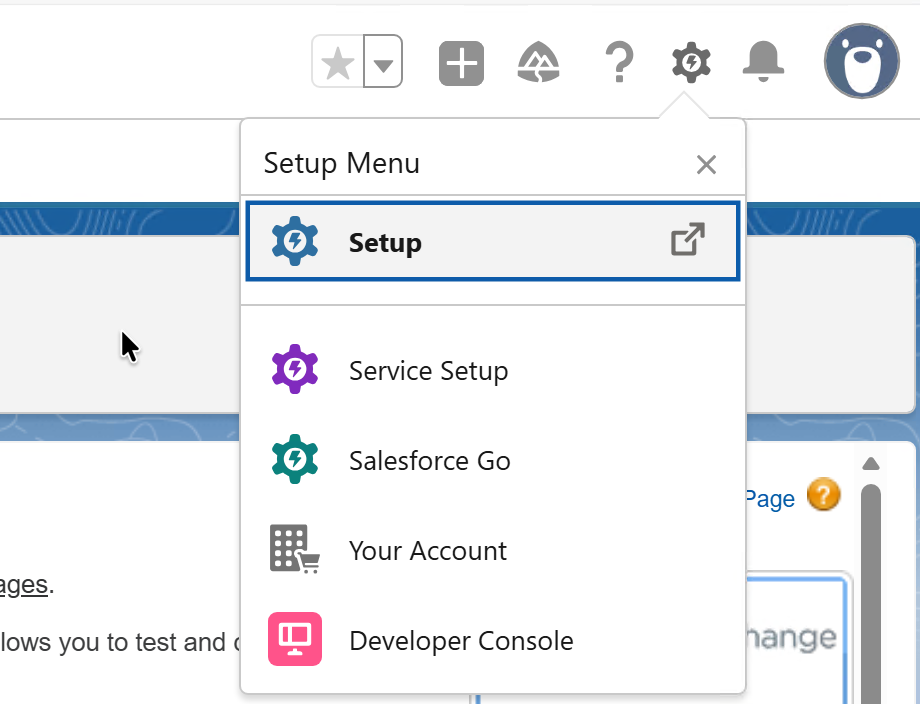Open the favorites list dropdown arrow
The image size is (920, 704).
click(383, 64)
